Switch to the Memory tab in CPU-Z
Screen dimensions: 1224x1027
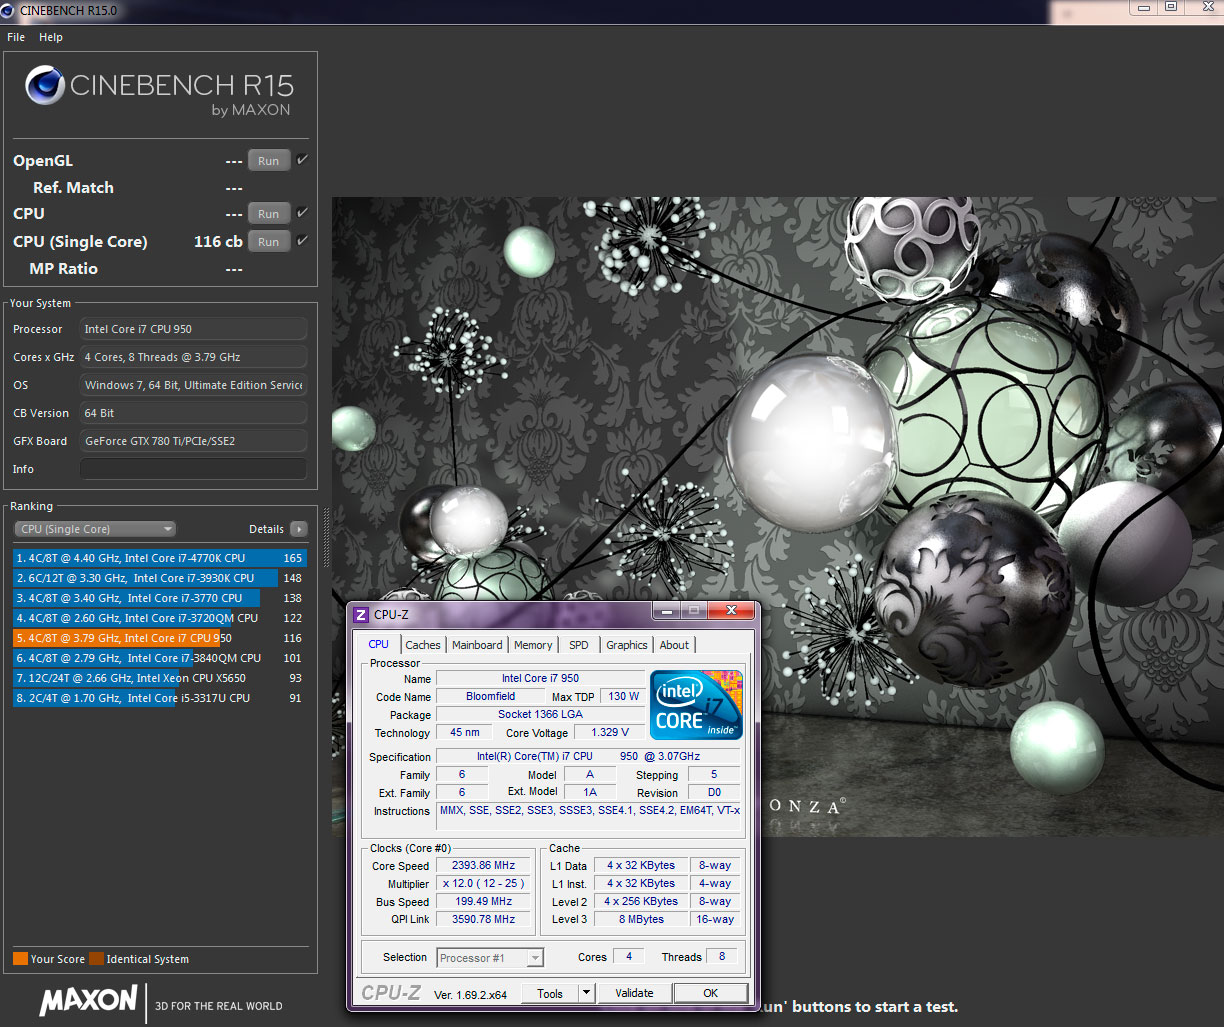(x=533, y=645)
